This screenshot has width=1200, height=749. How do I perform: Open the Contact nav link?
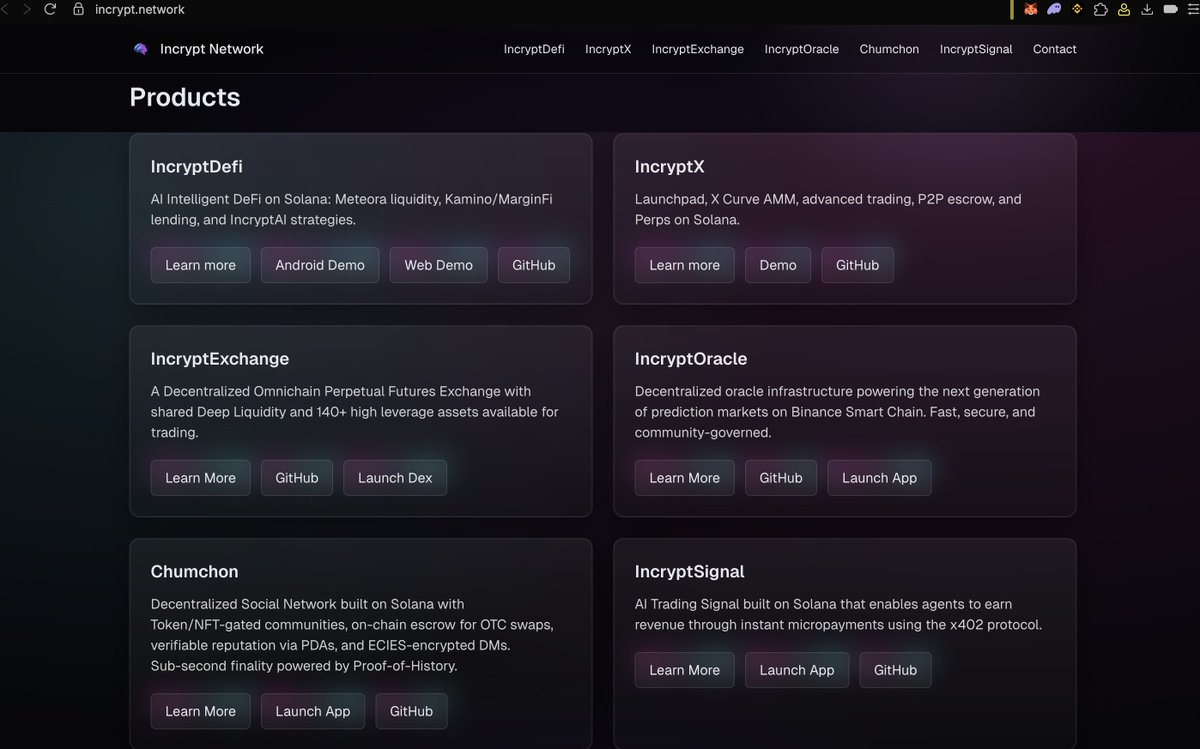[1055, 49]
